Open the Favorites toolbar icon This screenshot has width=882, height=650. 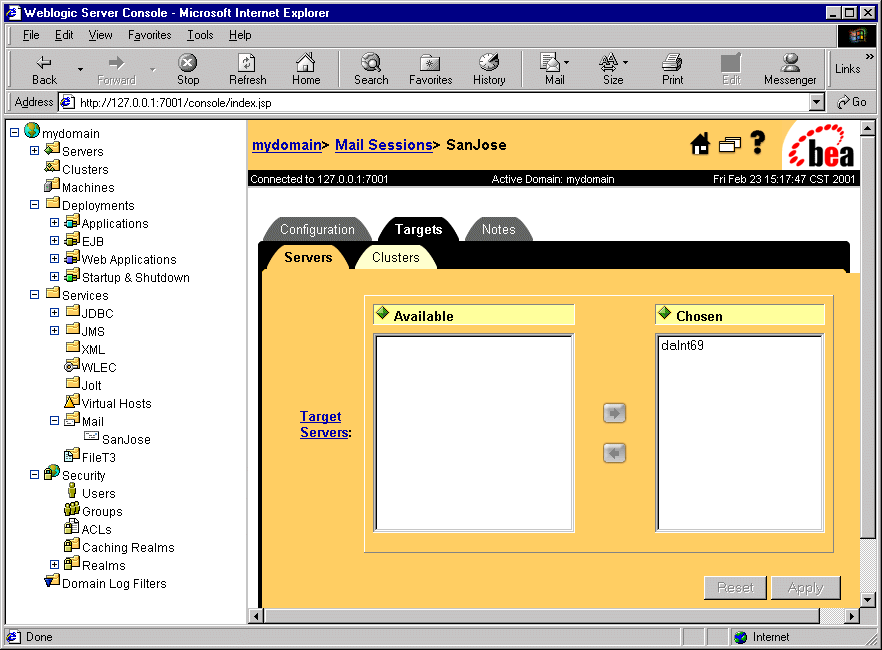point(430,70)
